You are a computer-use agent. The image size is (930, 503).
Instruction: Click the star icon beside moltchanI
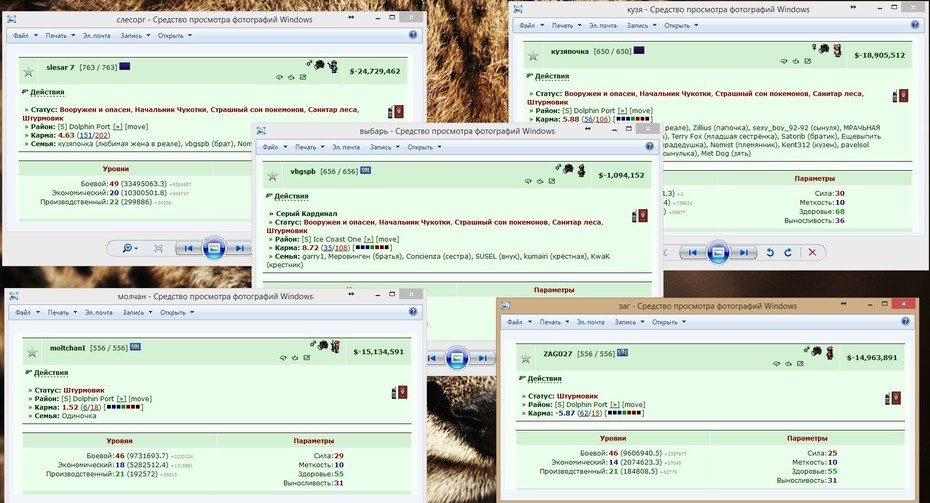click(x=32, y=352)
